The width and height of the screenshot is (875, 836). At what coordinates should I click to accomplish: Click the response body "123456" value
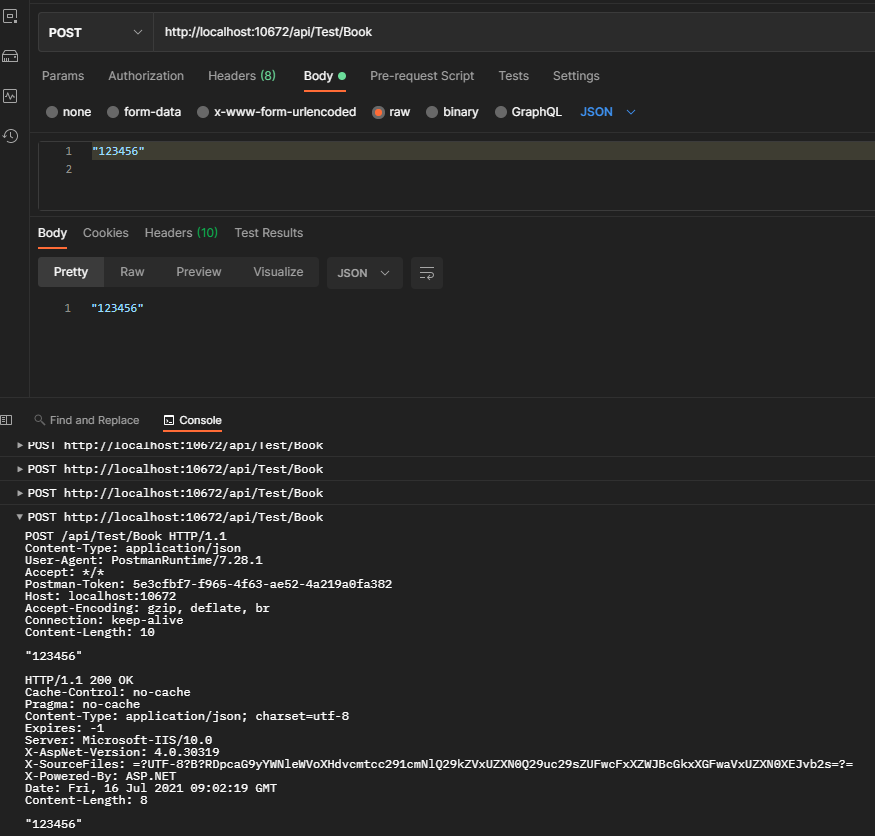point(117,308)
